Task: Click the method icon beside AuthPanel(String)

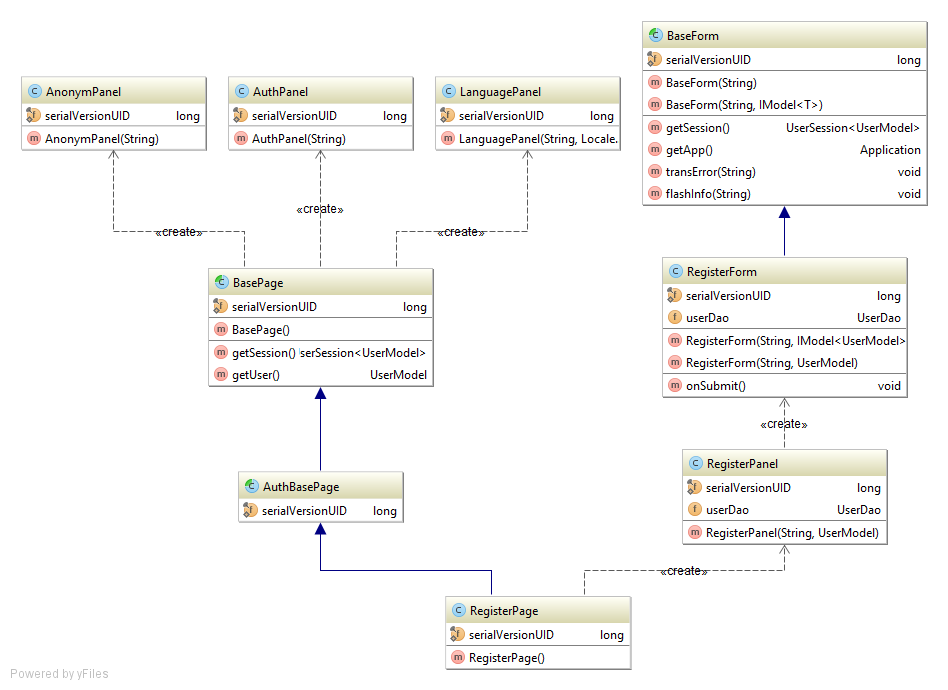Action: 241,139
